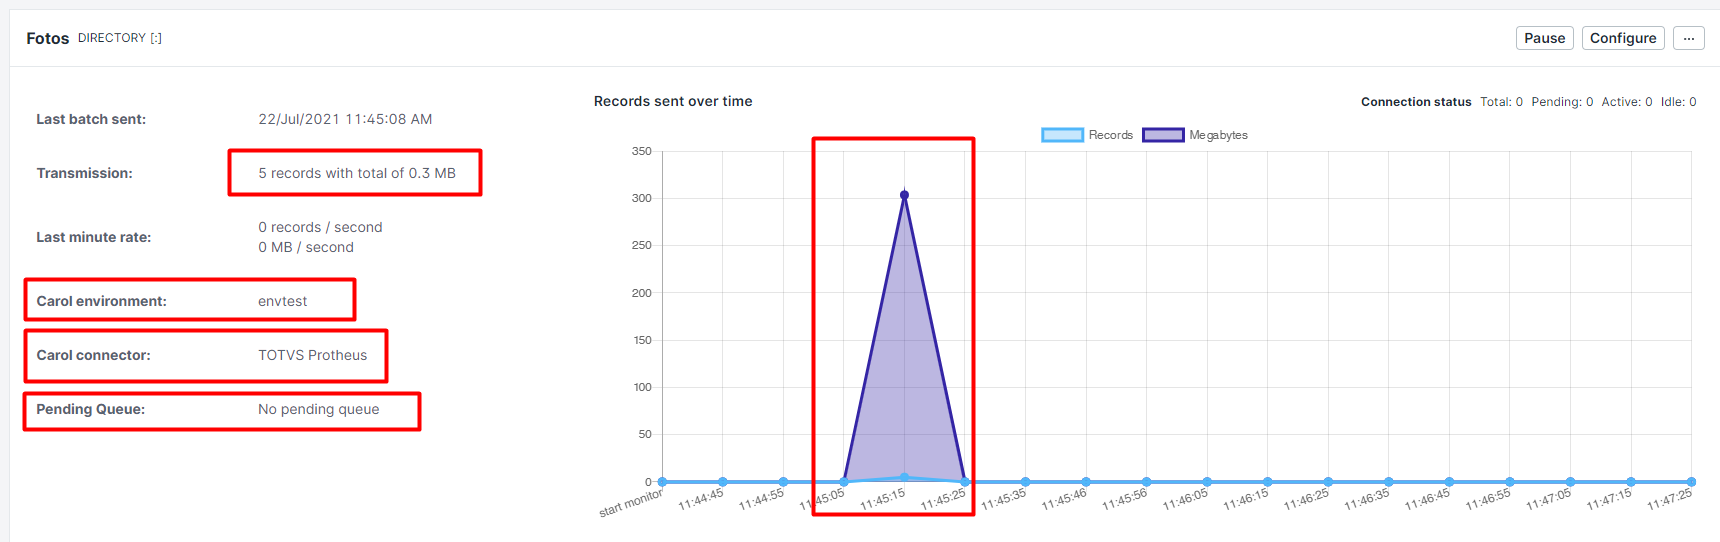Click the start monitor data point
The width and height of the screenshot is (1720, 542).
[x=662, y=482]
